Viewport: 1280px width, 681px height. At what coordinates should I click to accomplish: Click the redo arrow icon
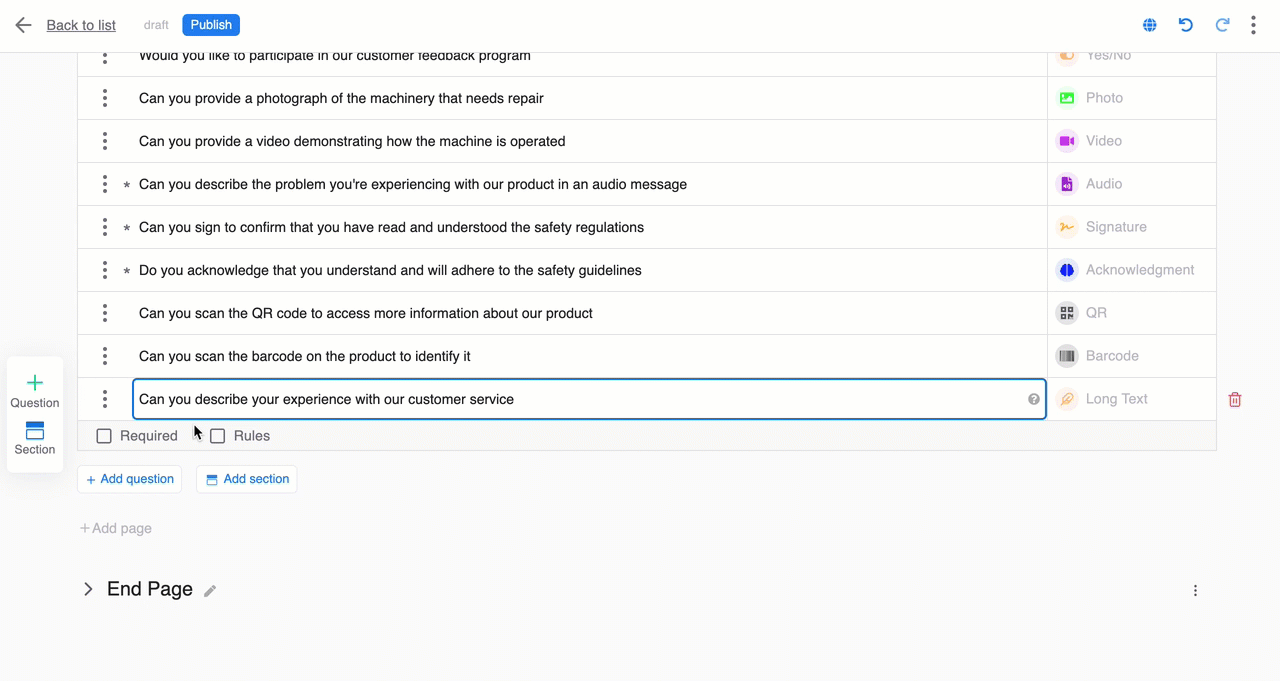[x=1222, y=25]
